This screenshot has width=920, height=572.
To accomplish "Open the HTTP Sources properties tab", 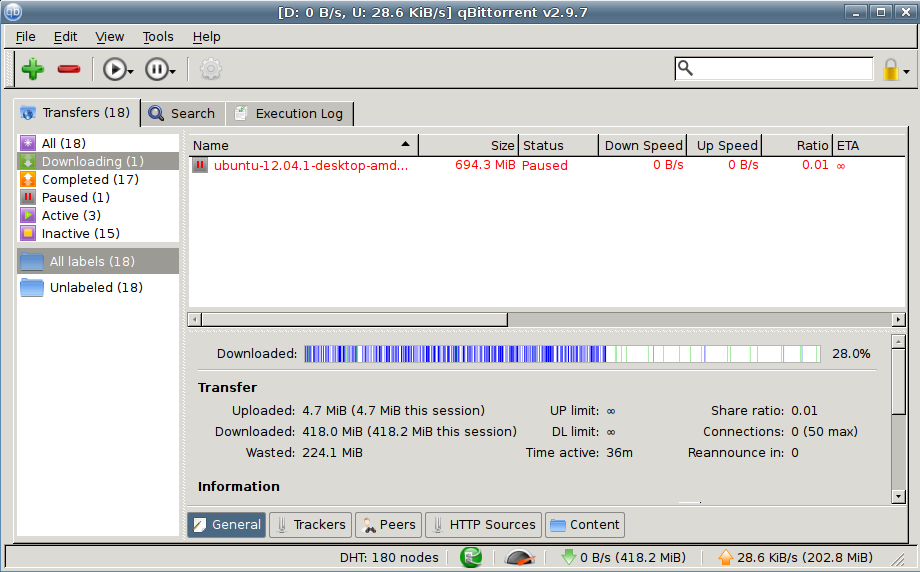I will pos(483,524).
